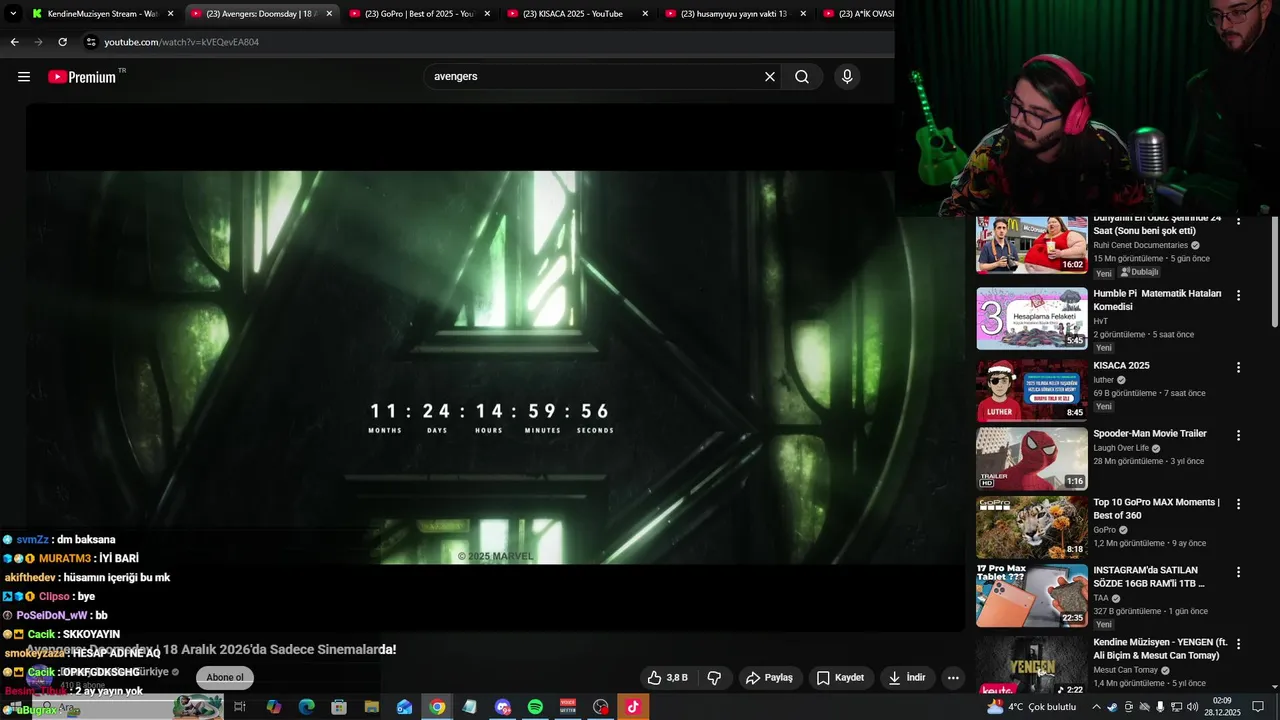
Task: Open File Explorer from the taskbar
Action: [x=371, y=707]
